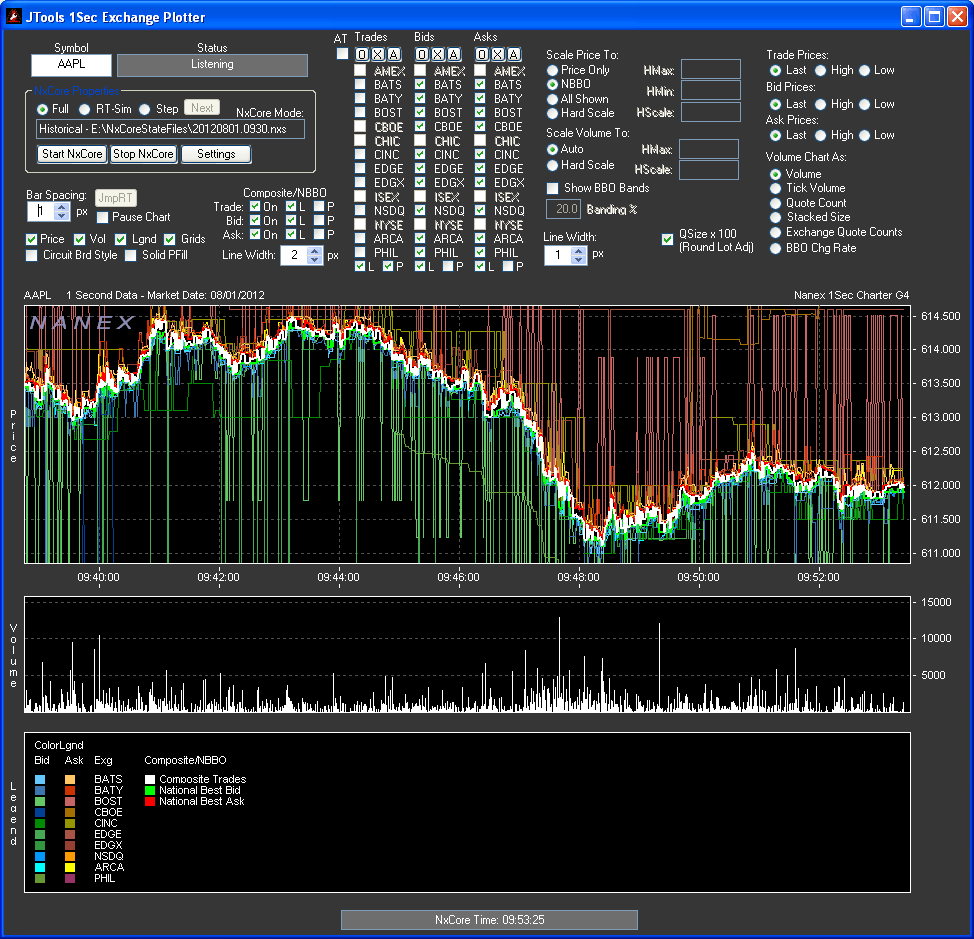Viewport: 974px width, 939px height.
Task: Click the Symbol input field showing AAPL
Action: (x=71, y=65)
